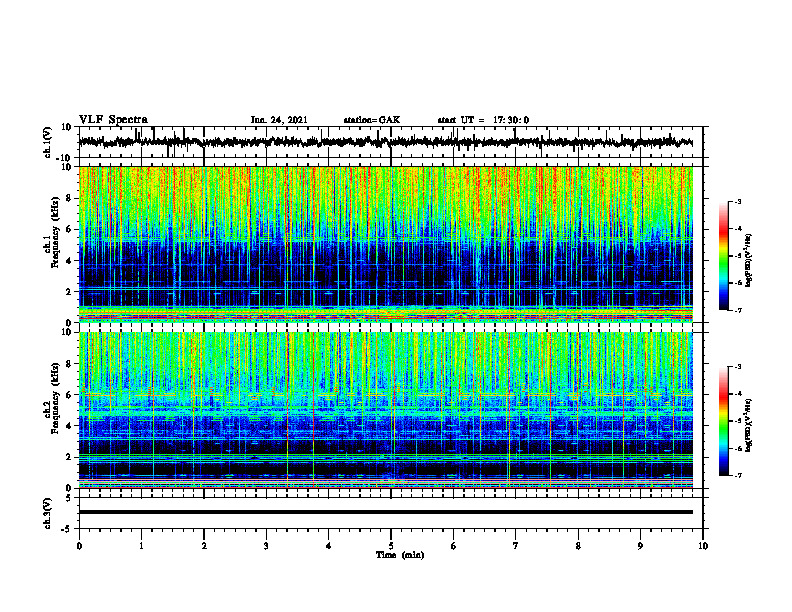
Task: Select the date text 'Jan. 24, 2021'
Action: (x=279, y=120)
